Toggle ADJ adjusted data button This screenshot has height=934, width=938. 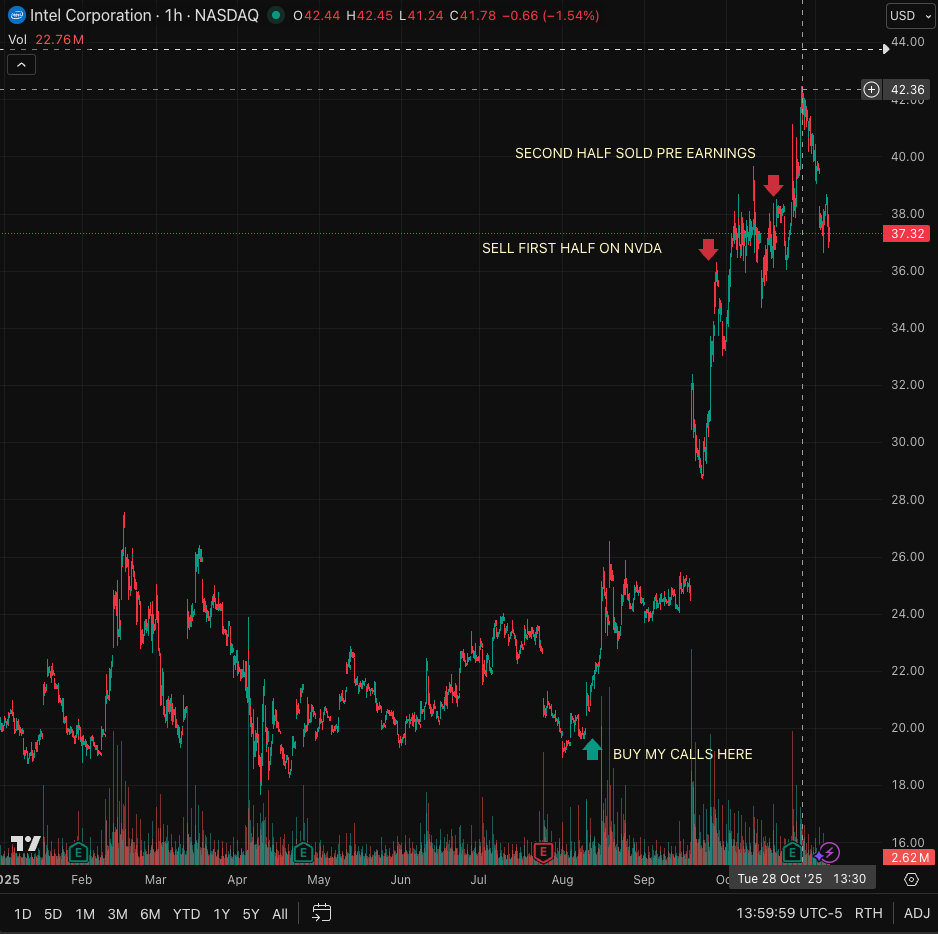pos(916,913)
